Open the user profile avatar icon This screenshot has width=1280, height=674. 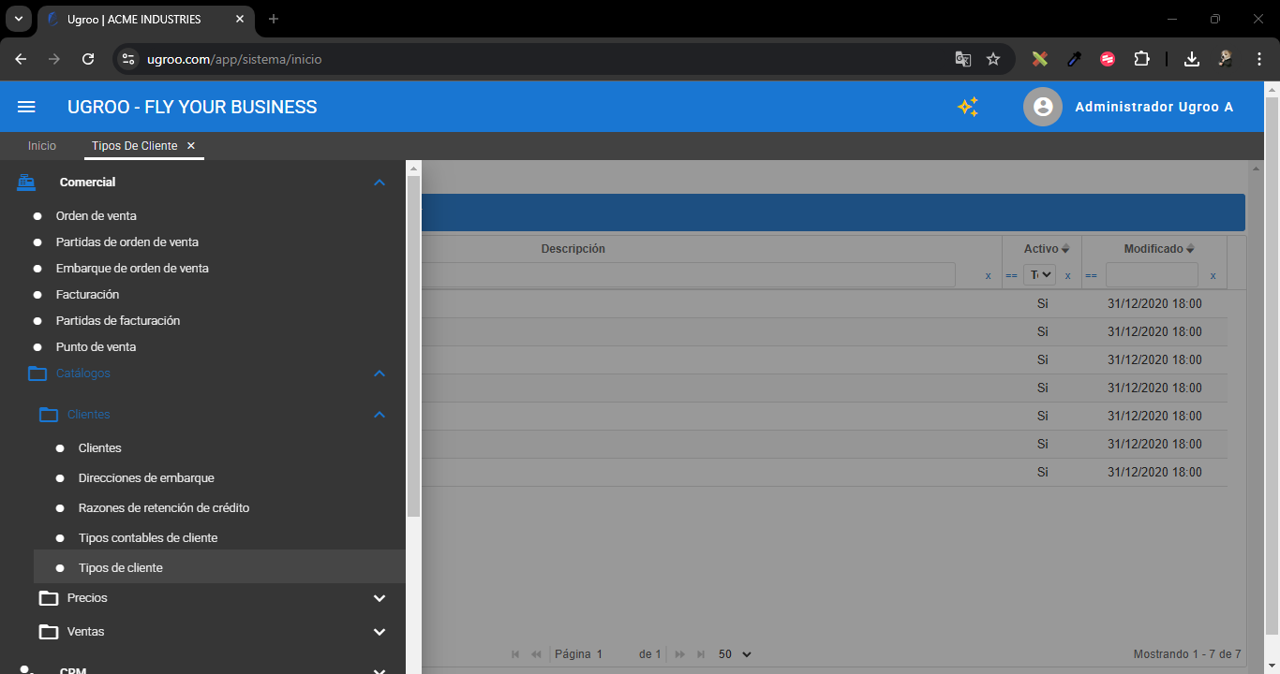1042,107
